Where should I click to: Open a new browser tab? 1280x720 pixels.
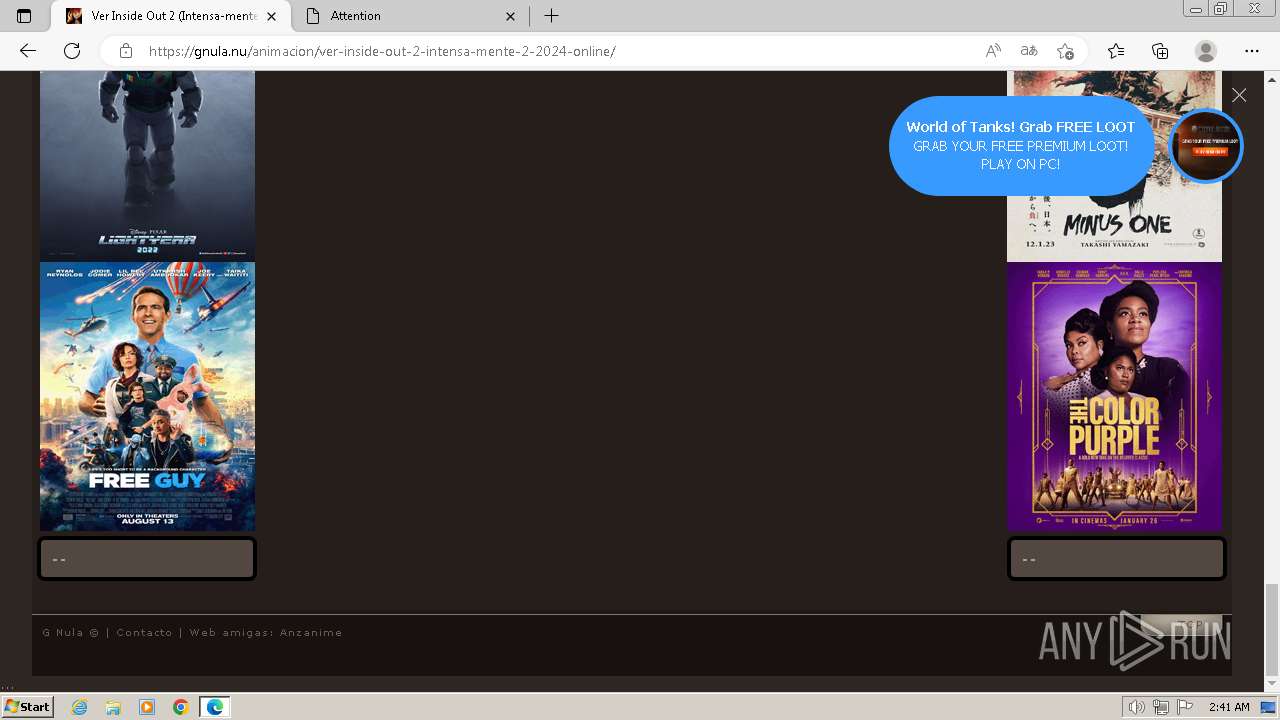(551, 16)
